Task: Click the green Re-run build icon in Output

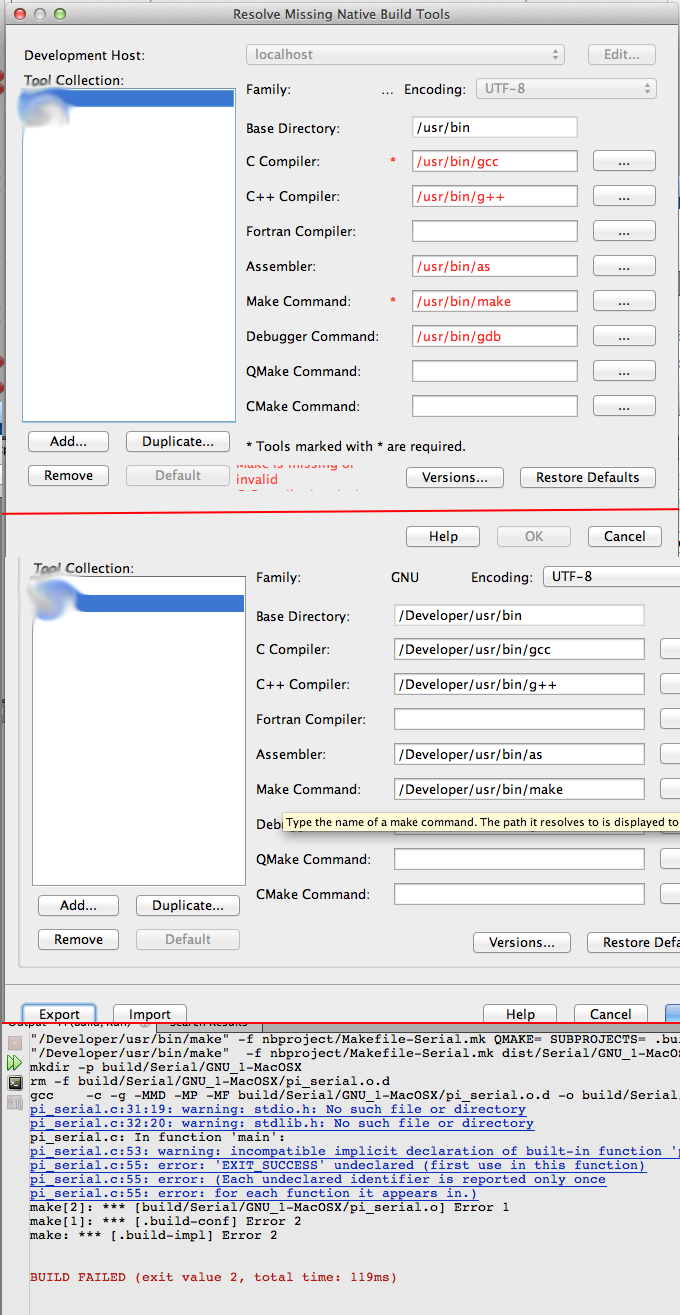Action: pyautogui.click(x=15, y=1062)
